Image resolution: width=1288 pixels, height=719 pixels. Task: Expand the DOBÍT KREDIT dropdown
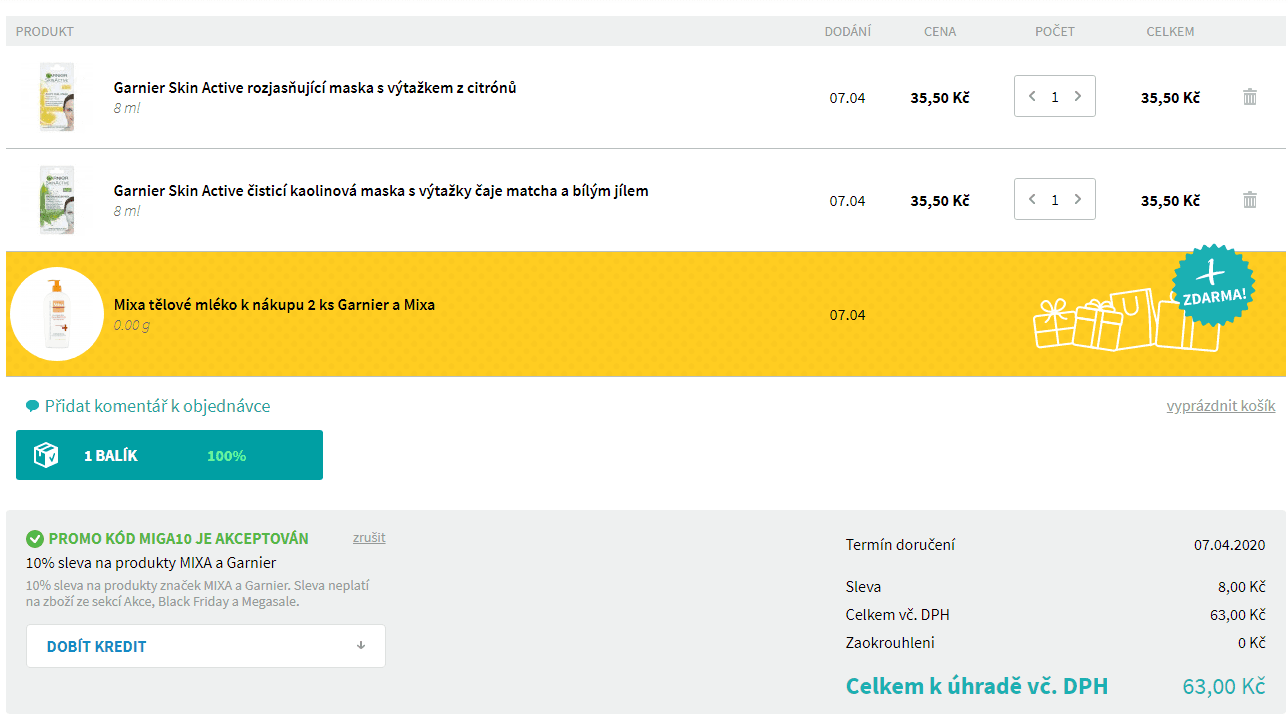206,646
